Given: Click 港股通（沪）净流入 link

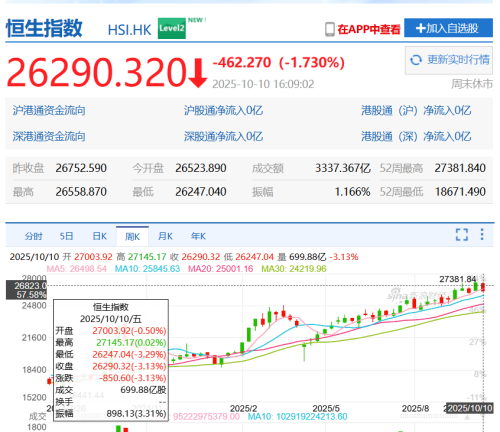Looking at the screenshot, I should (416, 110).
